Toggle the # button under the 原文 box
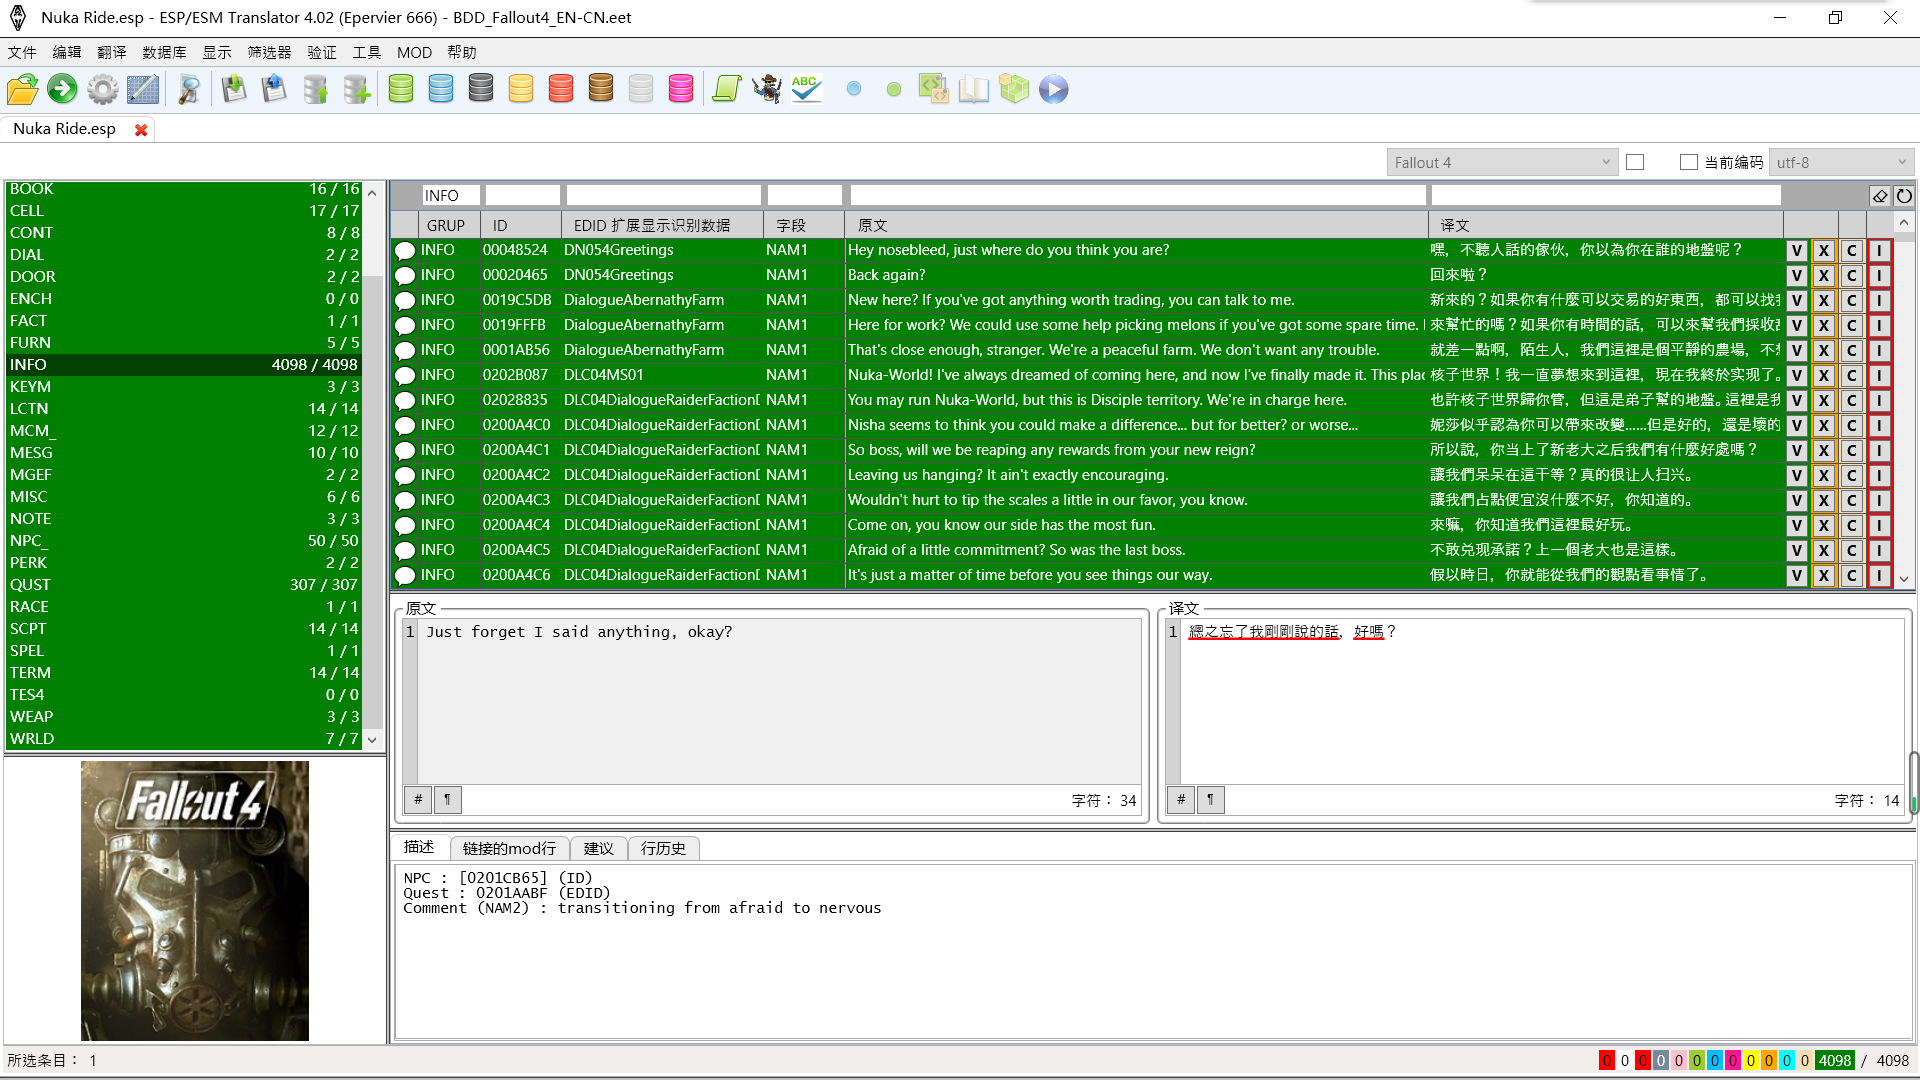Image resolution: width=1920 pixels, height=1080 pixels. (418, 800)
